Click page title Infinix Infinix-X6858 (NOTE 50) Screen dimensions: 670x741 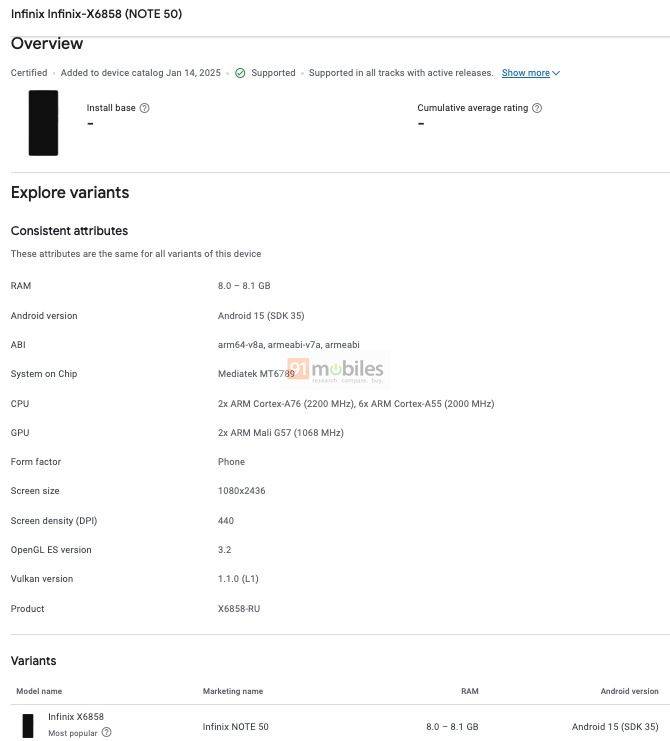click(x=96, y=14)
